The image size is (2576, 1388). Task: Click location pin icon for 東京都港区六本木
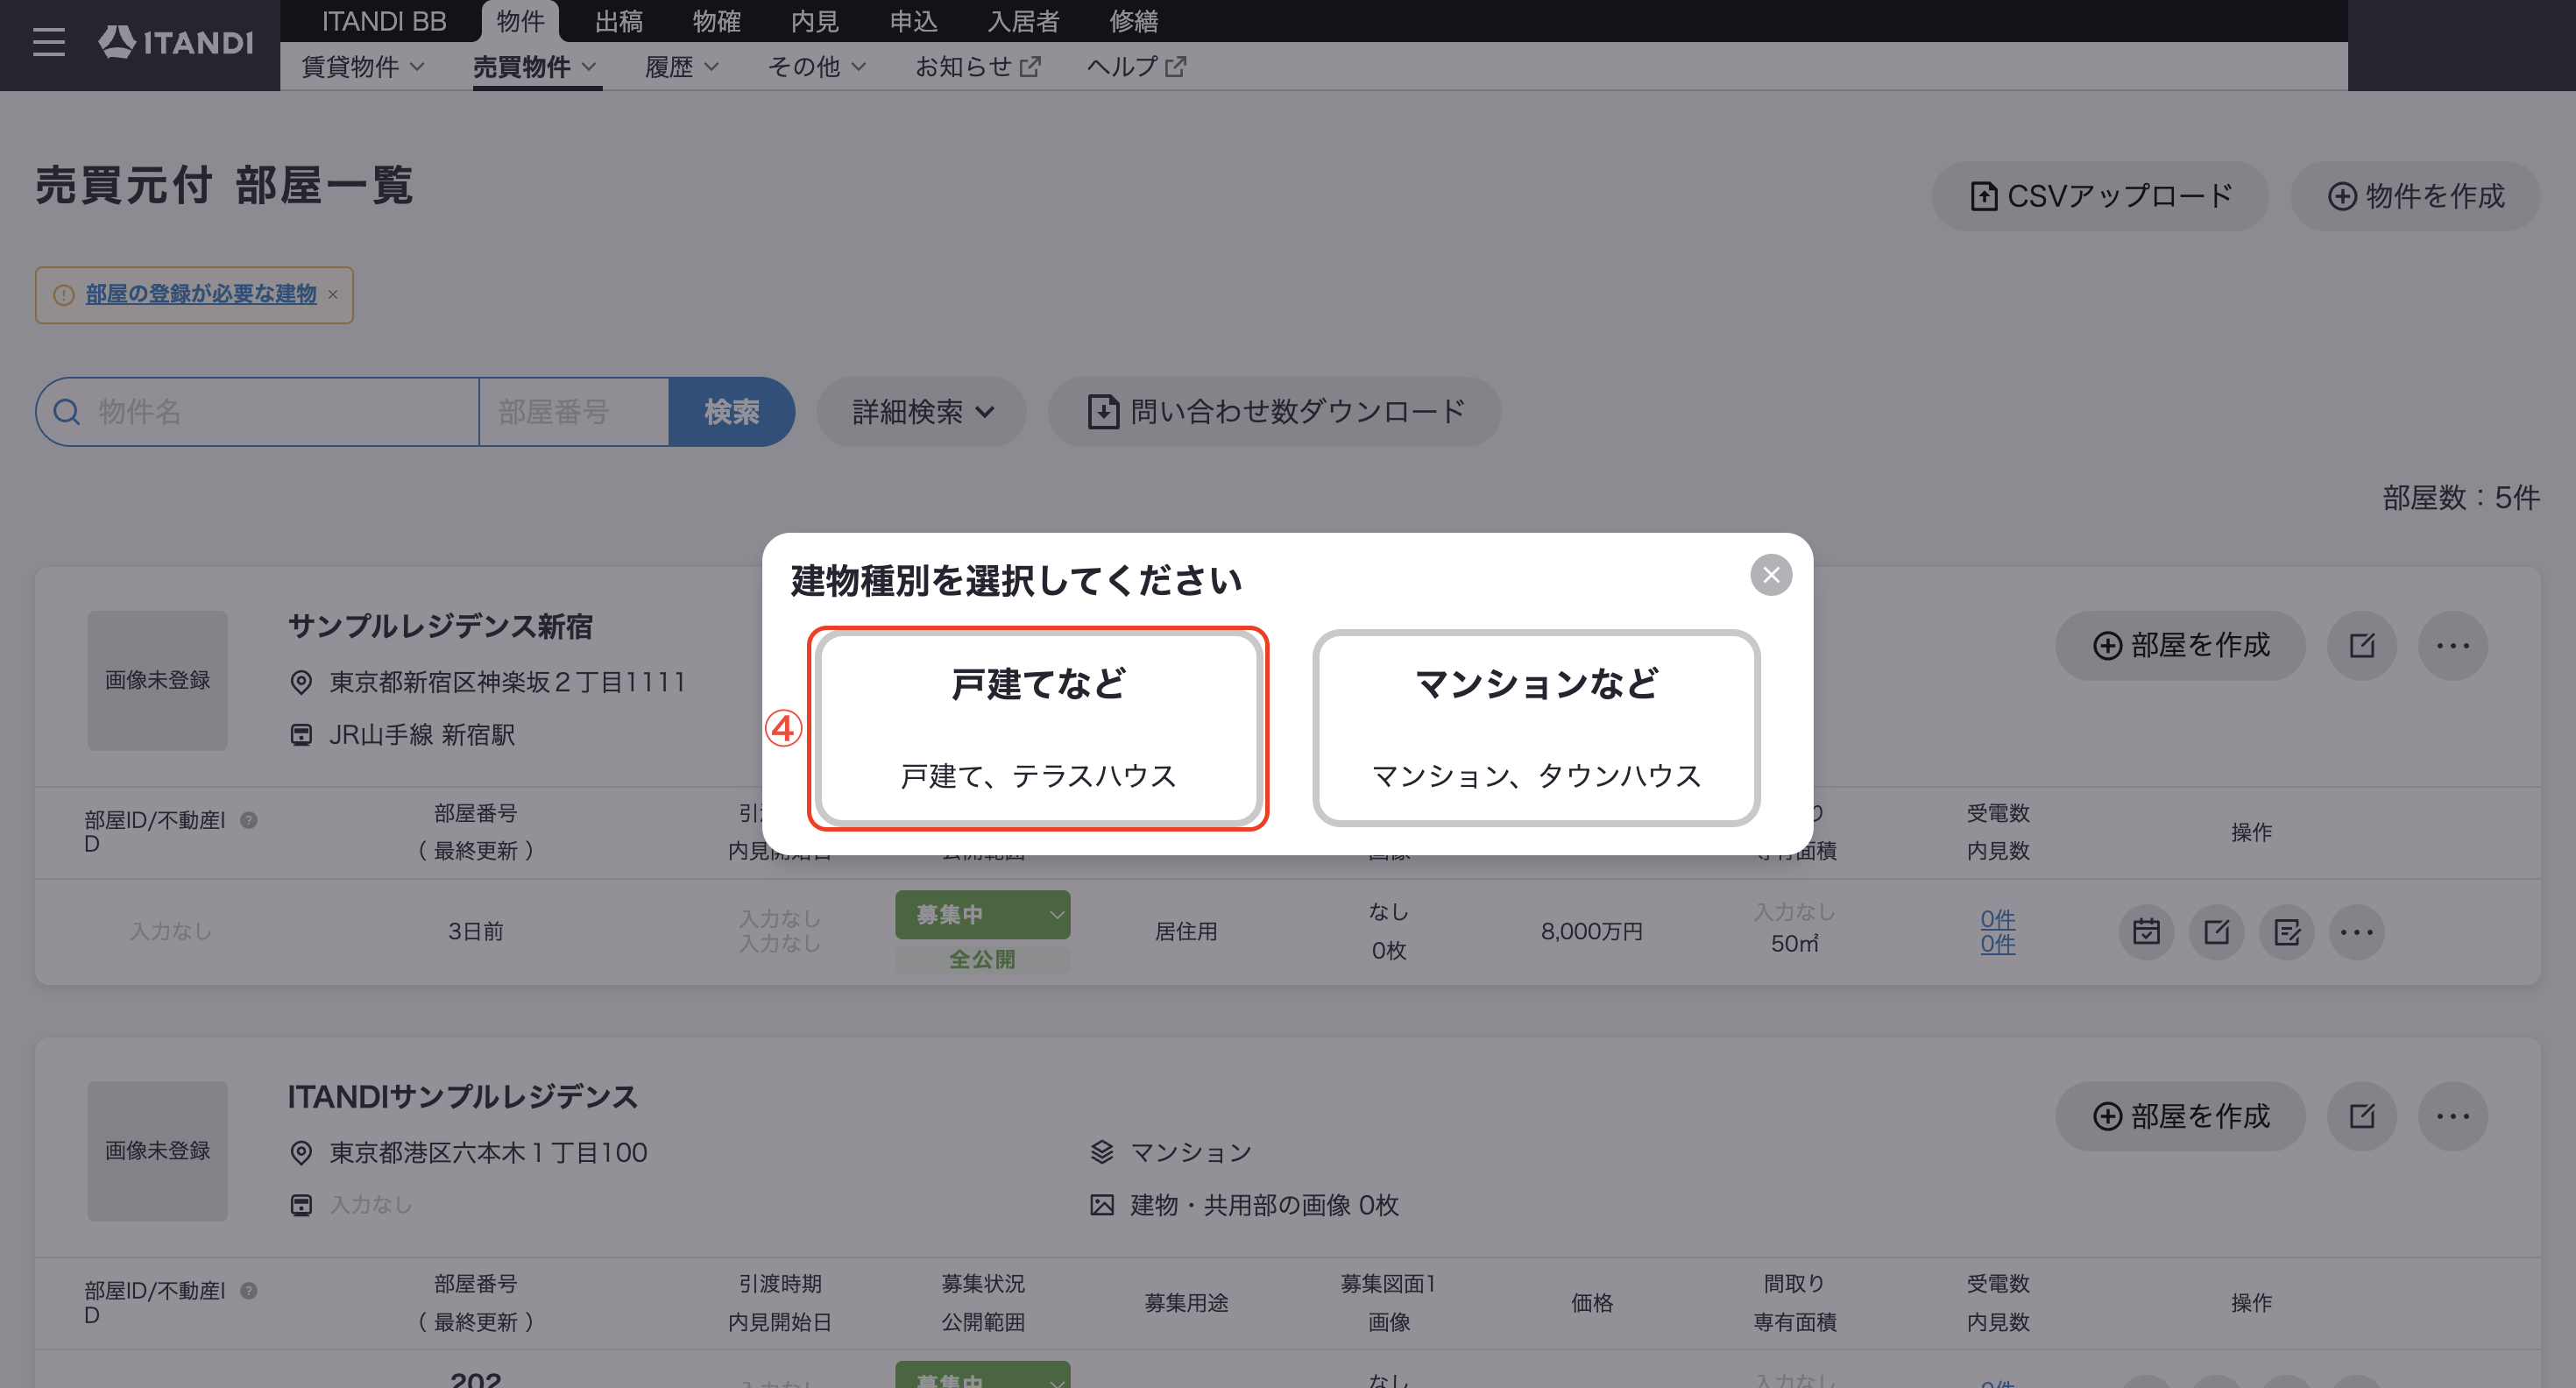coord(300,1153)
